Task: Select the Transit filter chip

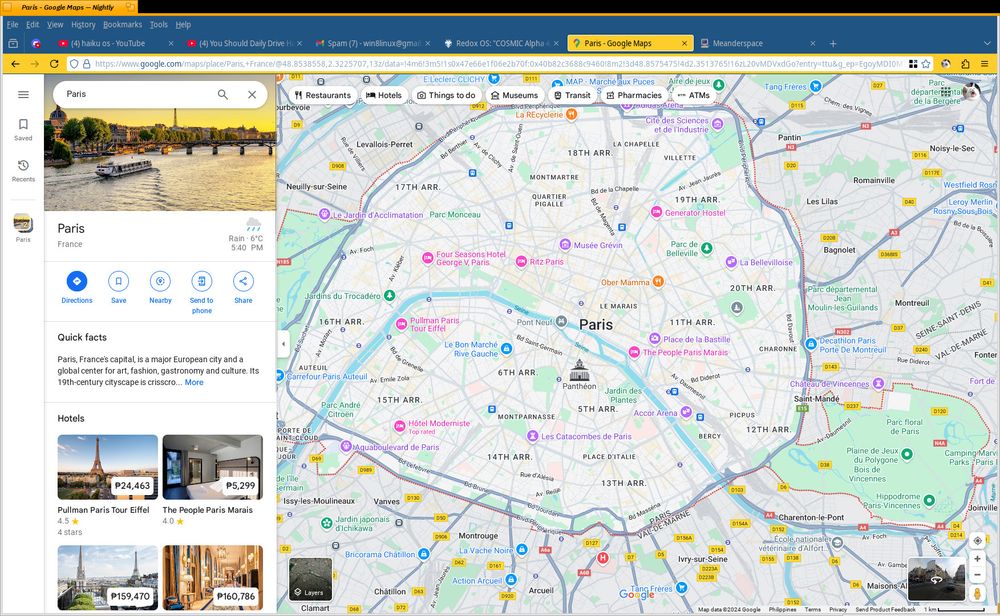Action: (x=572, y=95)
